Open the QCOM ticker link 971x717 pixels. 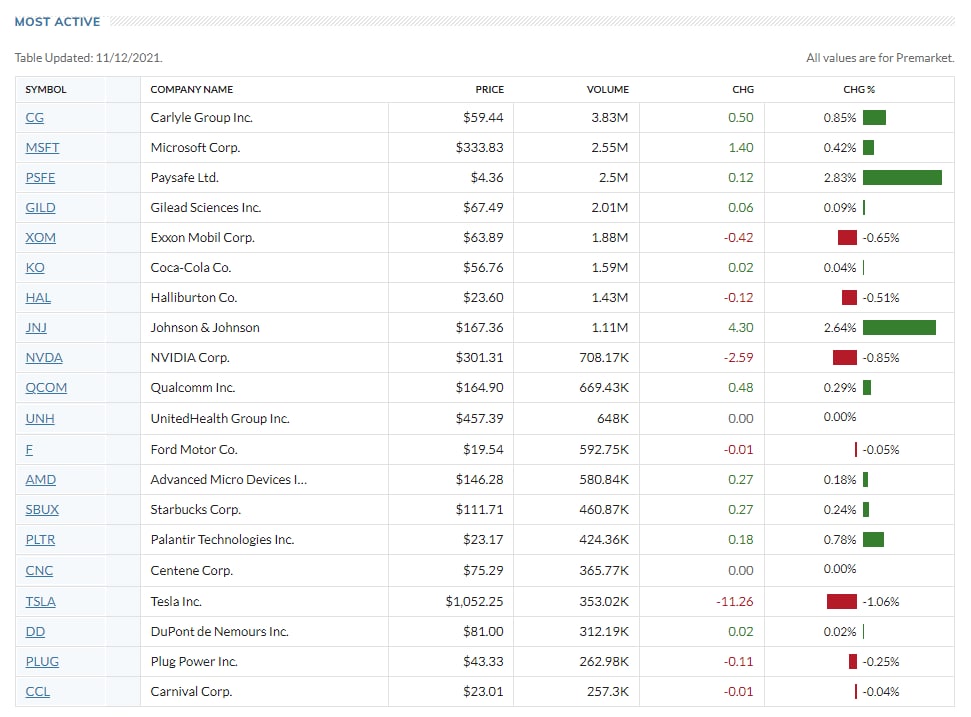[46, 388]
